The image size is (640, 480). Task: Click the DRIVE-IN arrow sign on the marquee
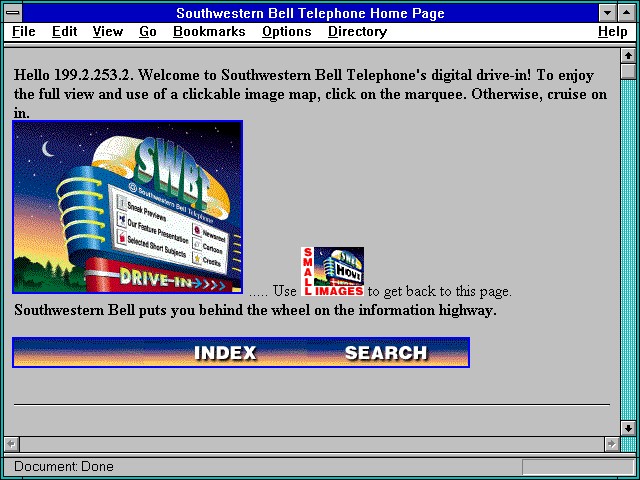click(171, 281)
